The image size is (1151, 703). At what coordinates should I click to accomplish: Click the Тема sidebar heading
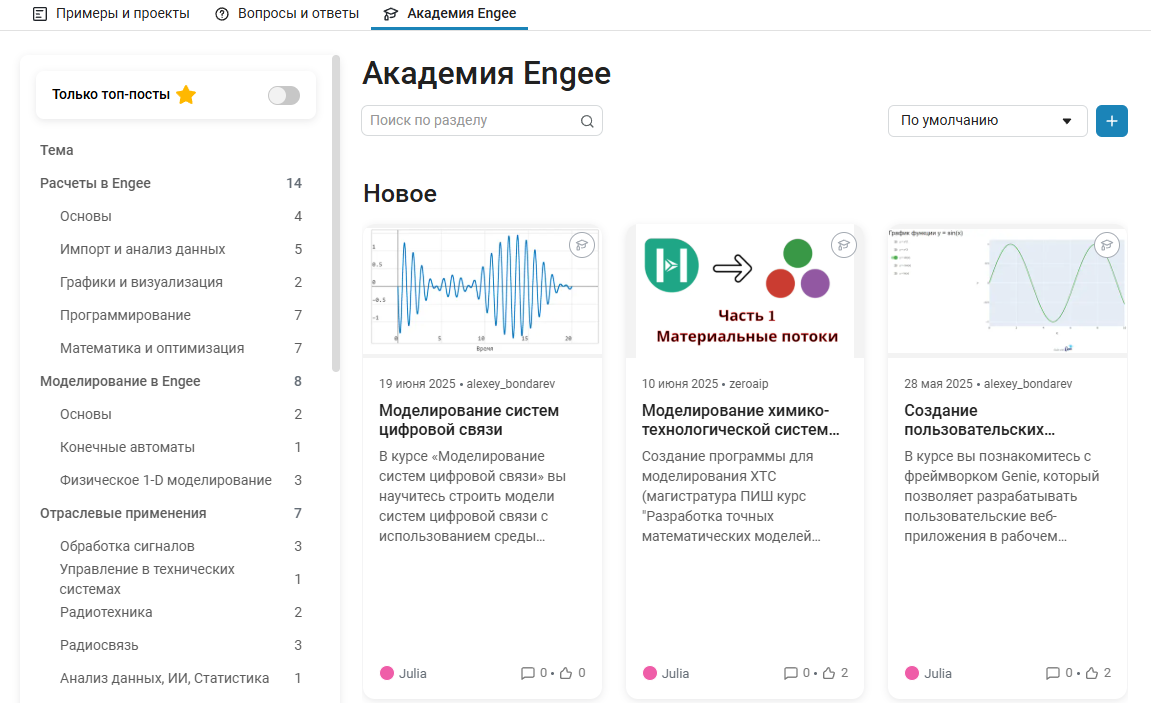click(x=57, y=150)
